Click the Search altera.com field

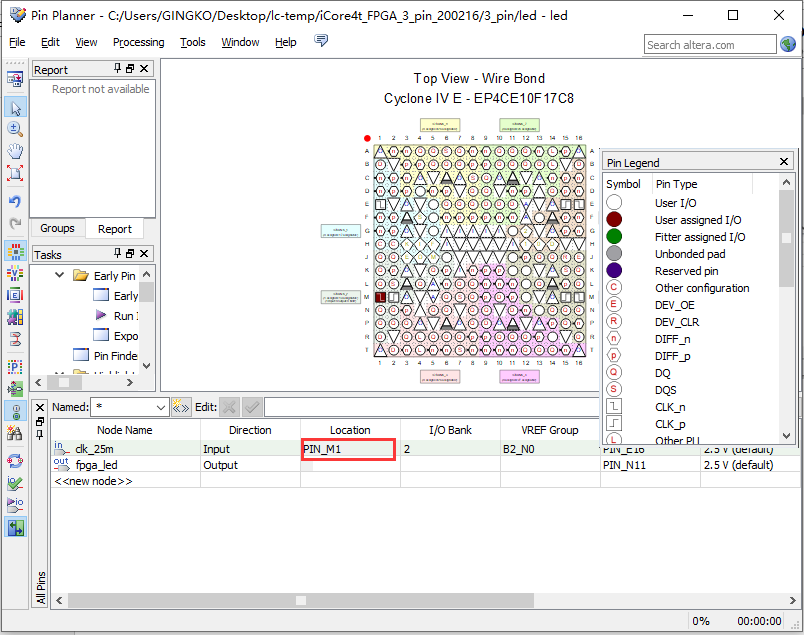click(x=709, y=44)
